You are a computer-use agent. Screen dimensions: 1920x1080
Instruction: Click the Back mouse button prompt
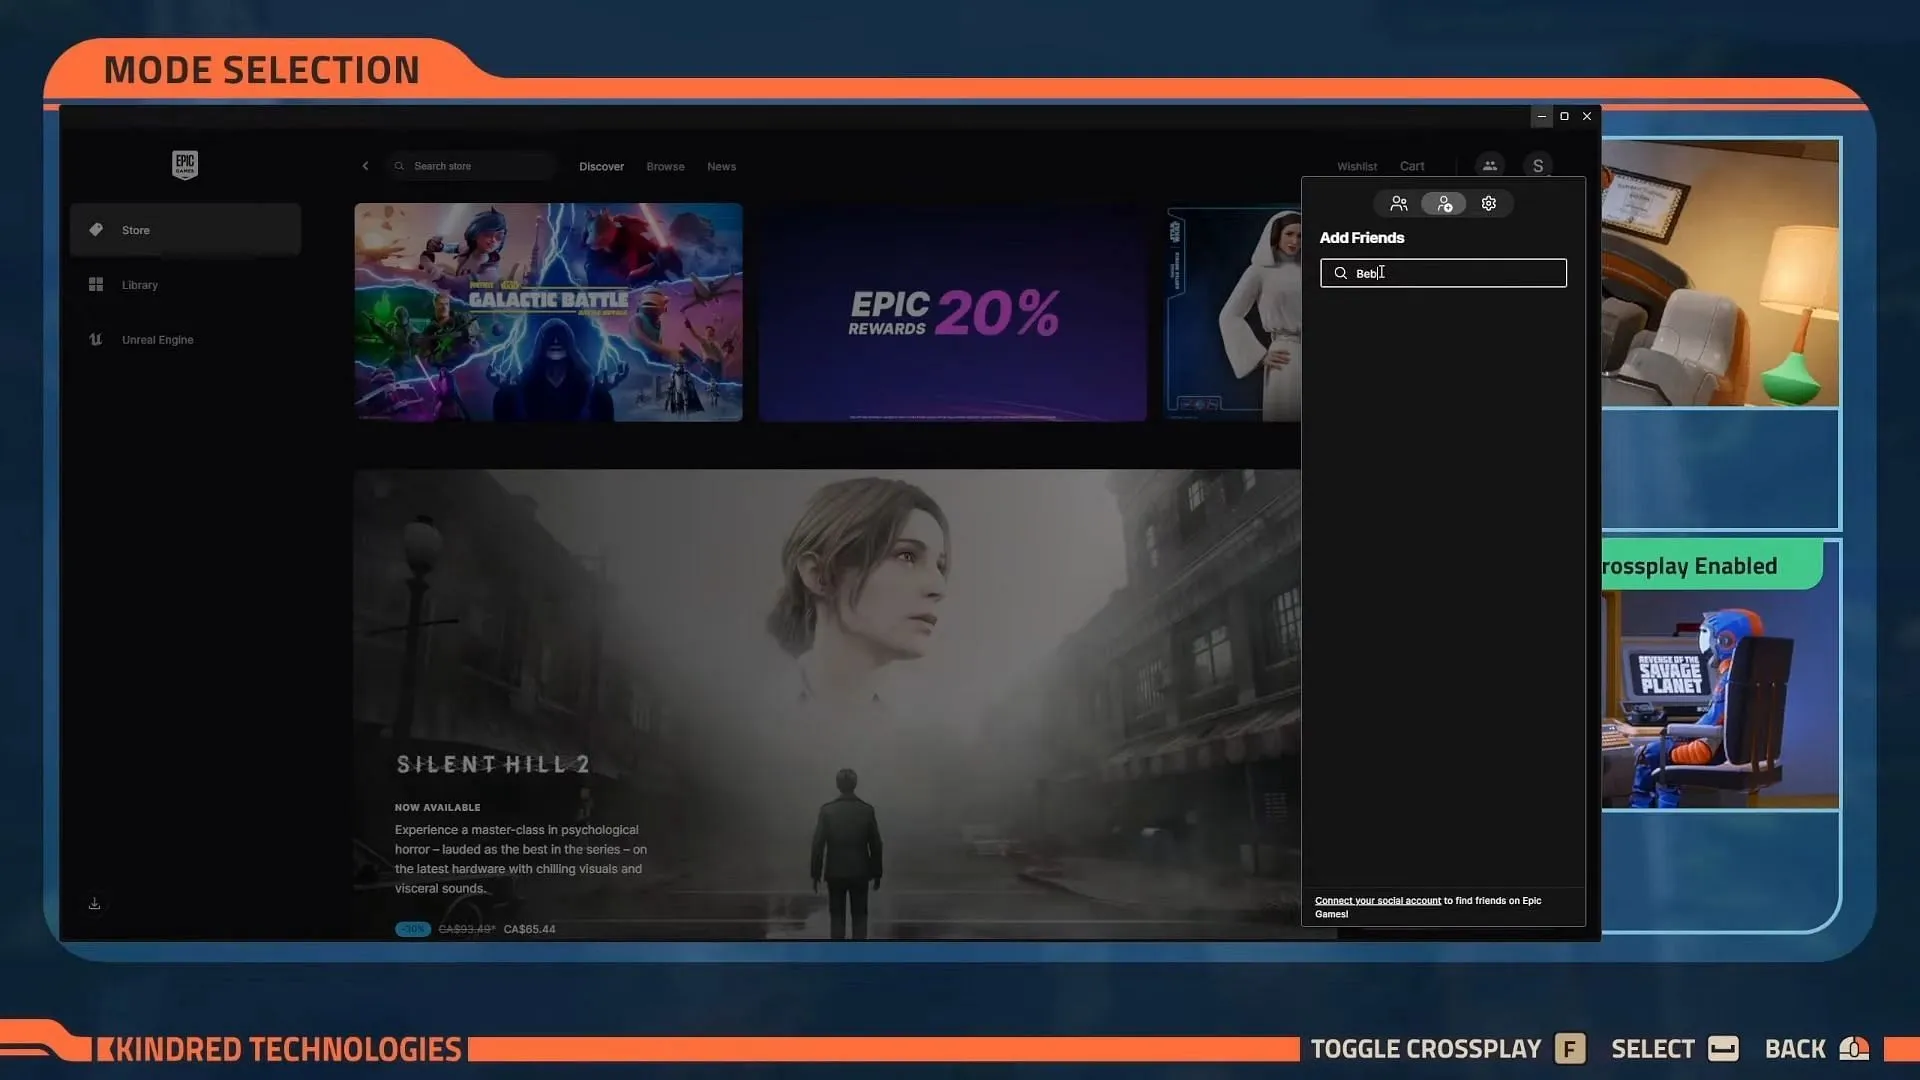[x=1854, y=1049]
